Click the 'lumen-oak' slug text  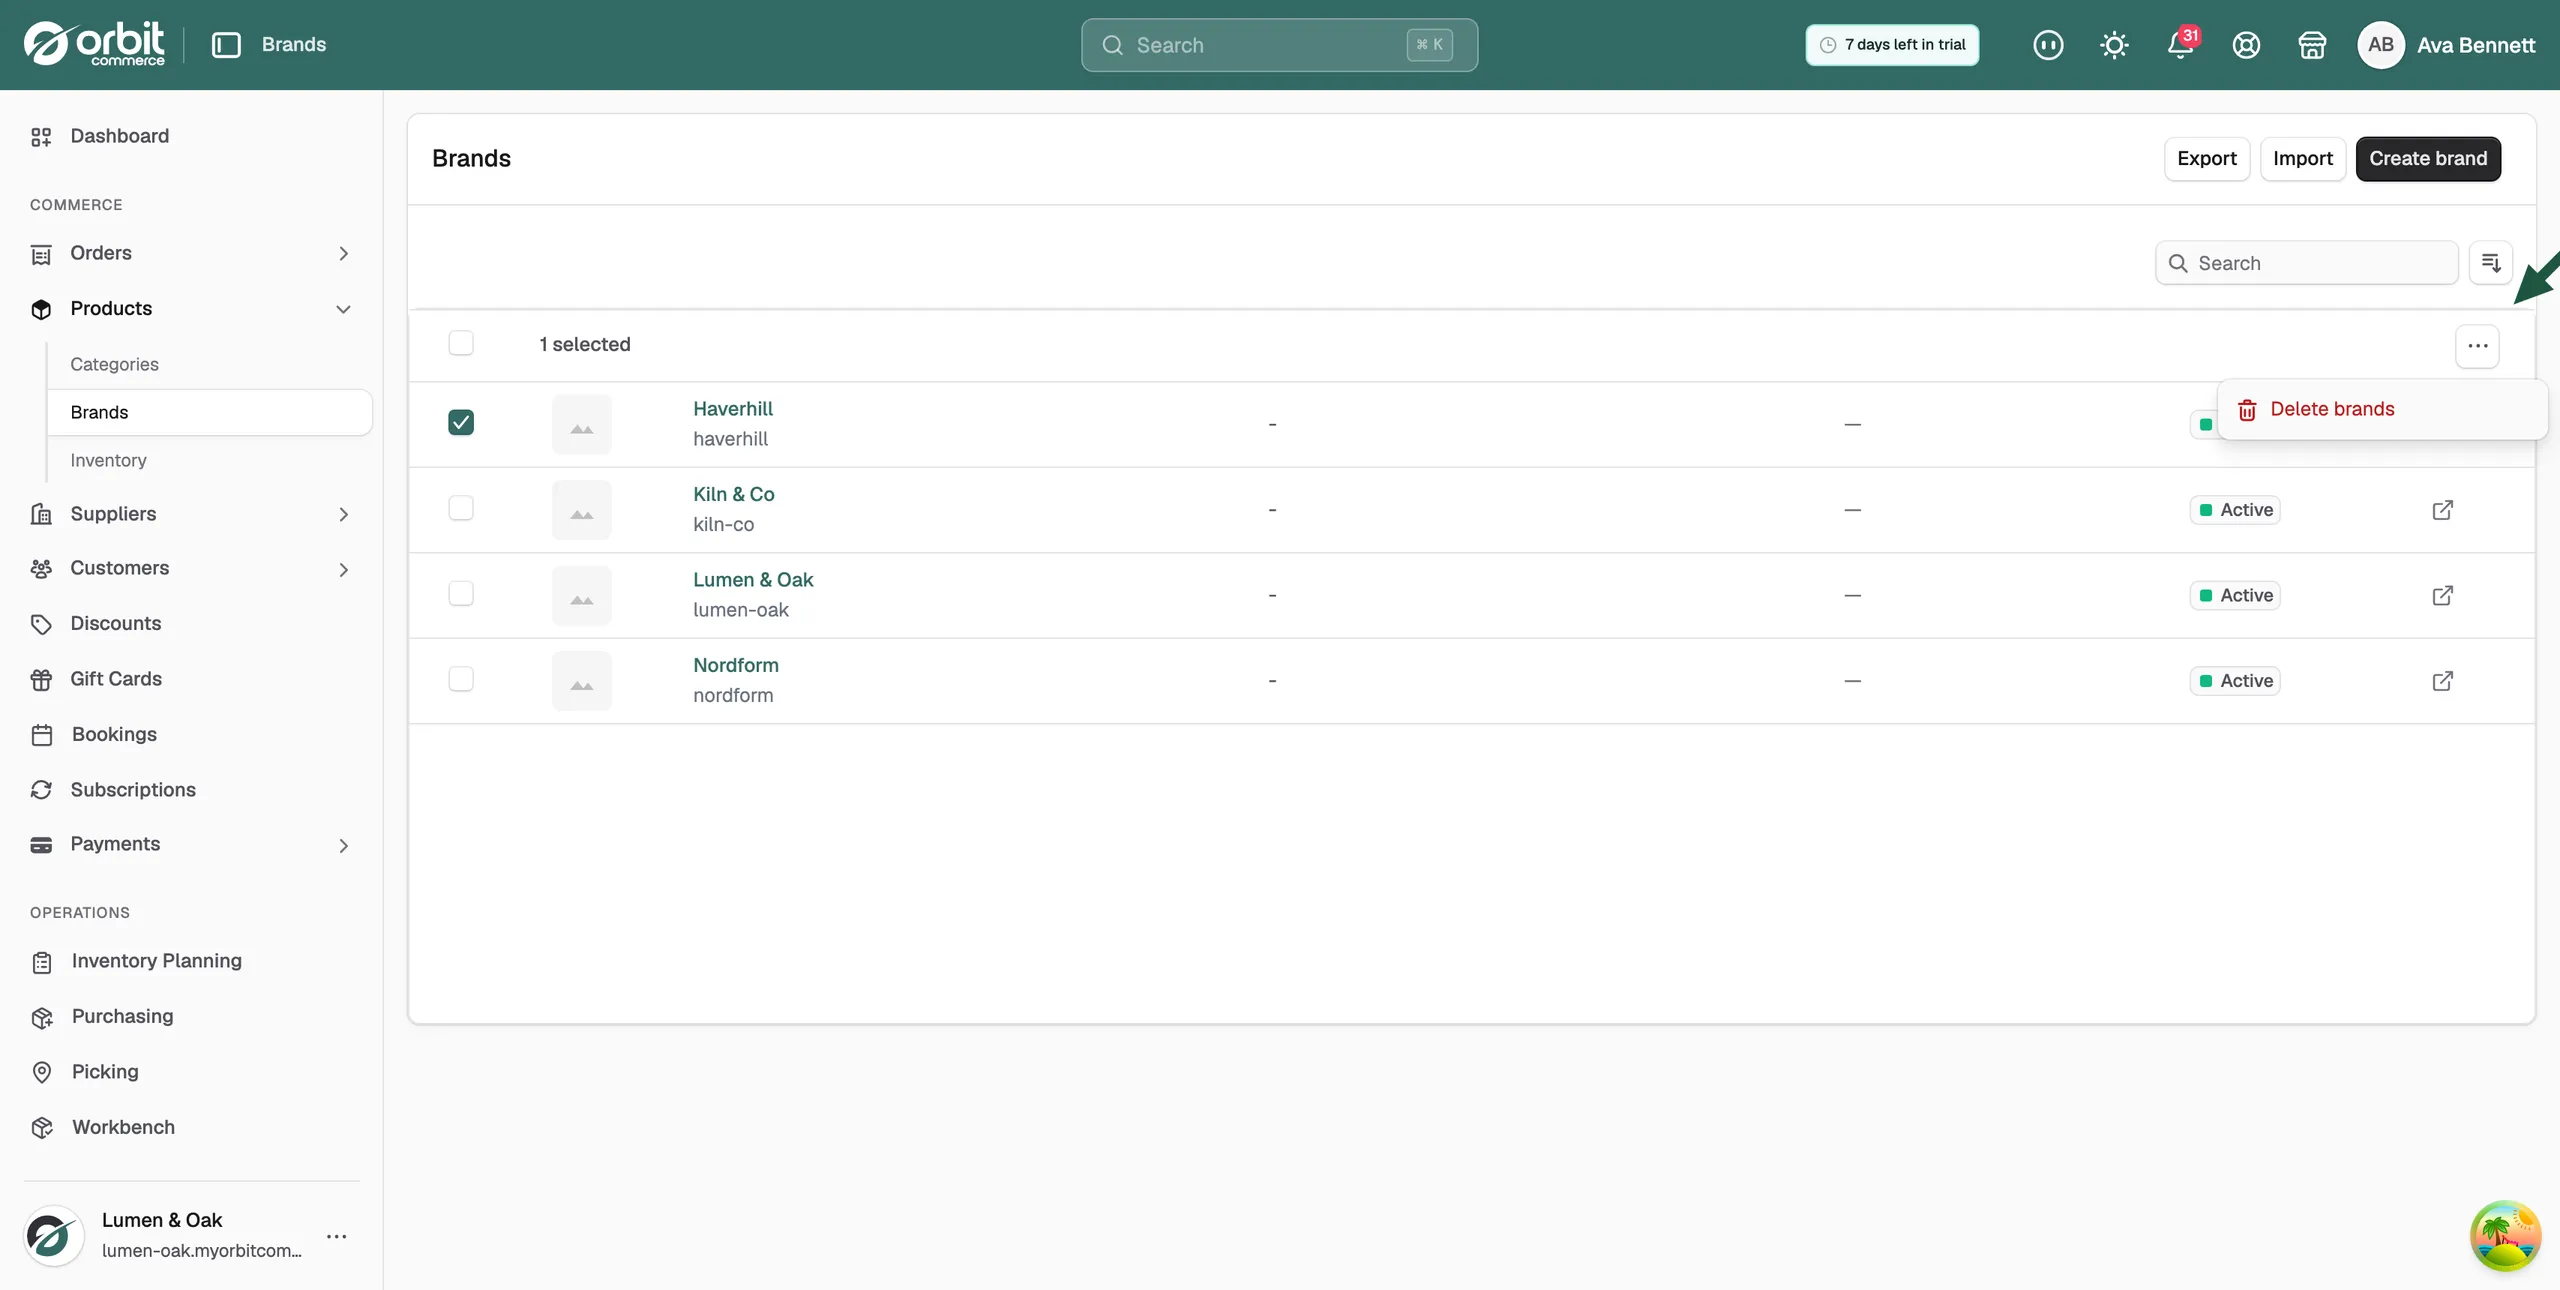pos(741,610)
